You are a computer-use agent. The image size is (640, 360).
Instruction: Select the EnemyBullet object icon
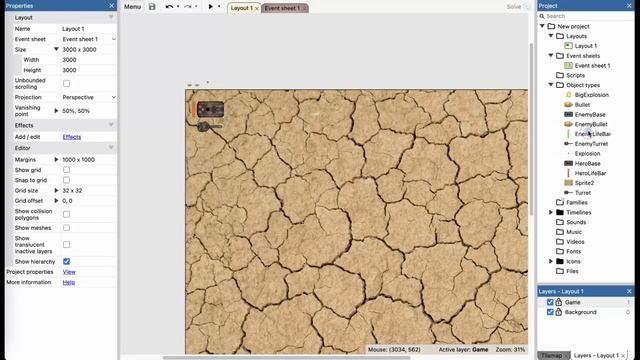[568, 124]
